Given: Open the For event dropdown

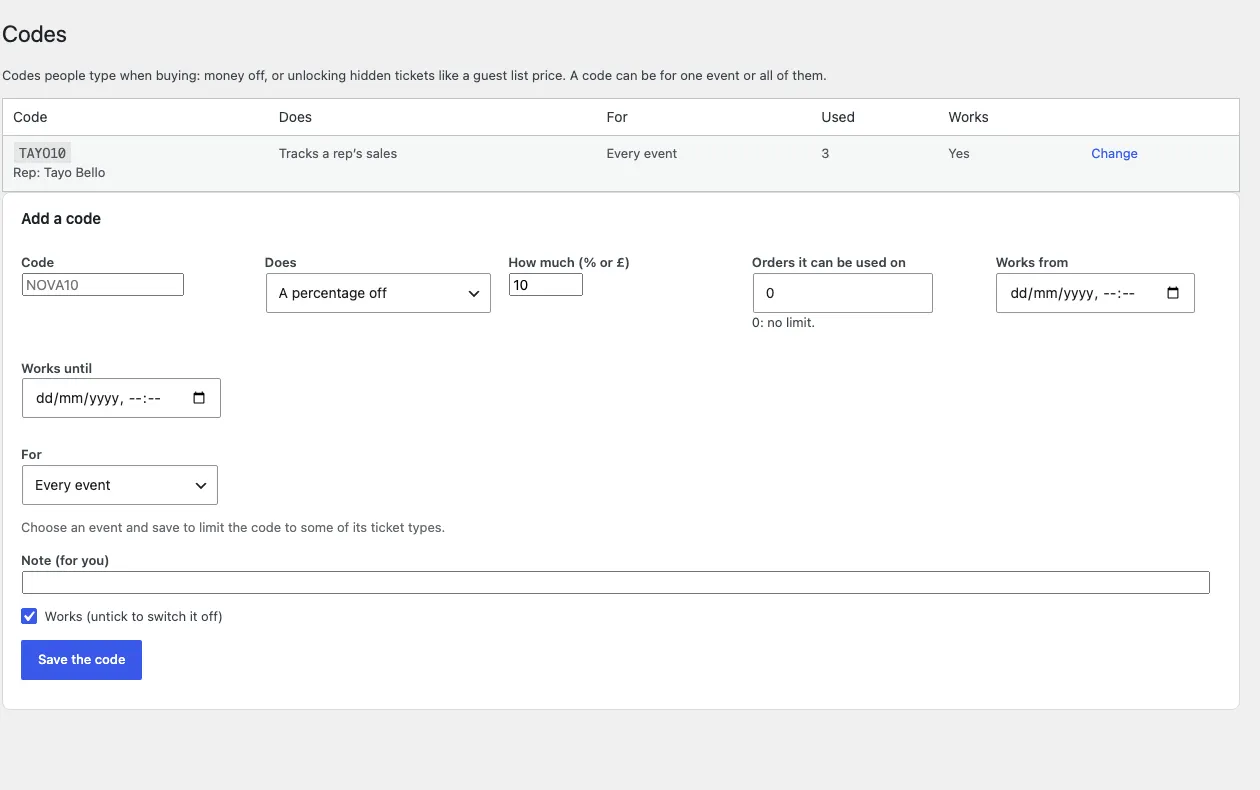Looking at the screenshot, I should coord(120,485).
